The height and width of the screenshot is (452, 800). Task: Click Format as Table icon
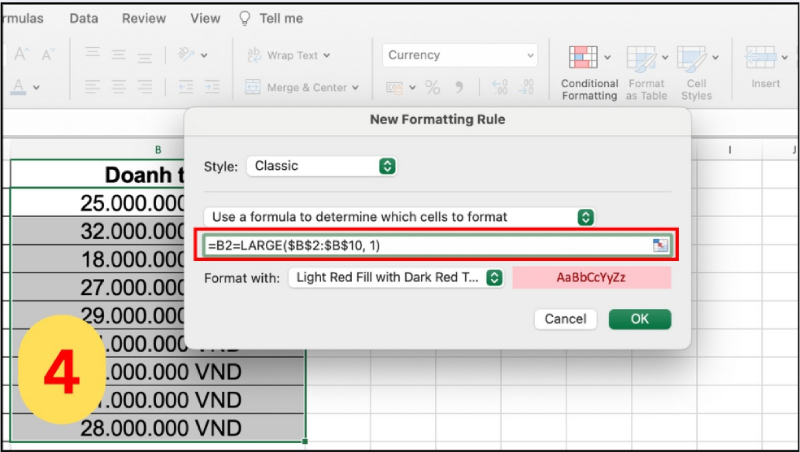point(641,57)
